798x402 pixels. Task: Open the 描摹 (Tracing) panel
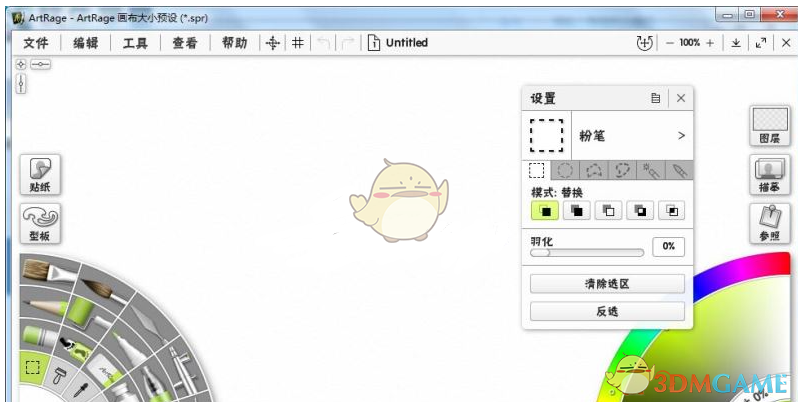pos(770,175)
